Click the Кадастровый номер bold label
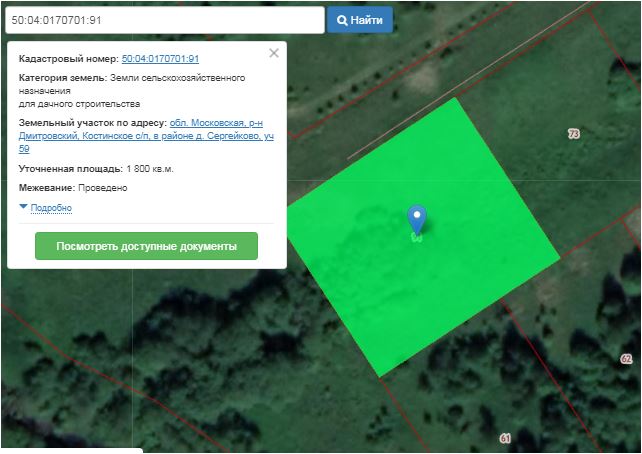 click(68, 59)
